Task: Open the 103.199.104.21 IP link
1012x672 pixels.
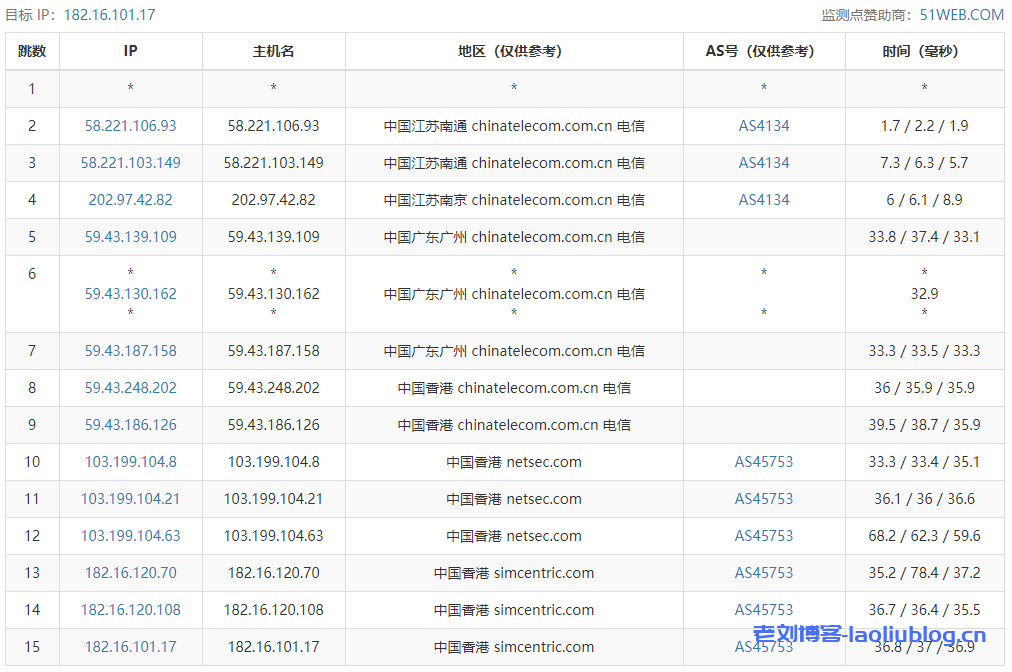Action: (130, 499)
